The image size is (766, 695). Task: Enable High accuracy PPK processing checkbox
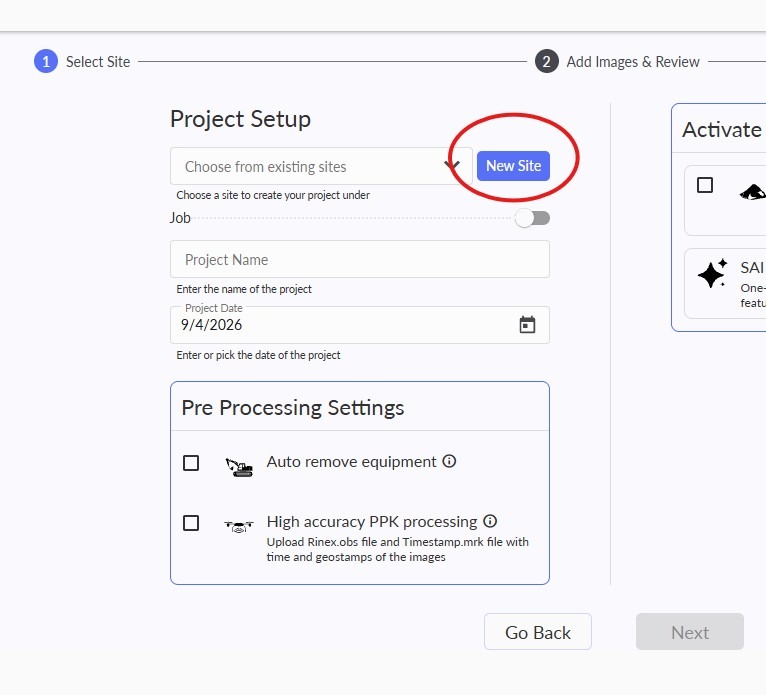coord(191,523)
